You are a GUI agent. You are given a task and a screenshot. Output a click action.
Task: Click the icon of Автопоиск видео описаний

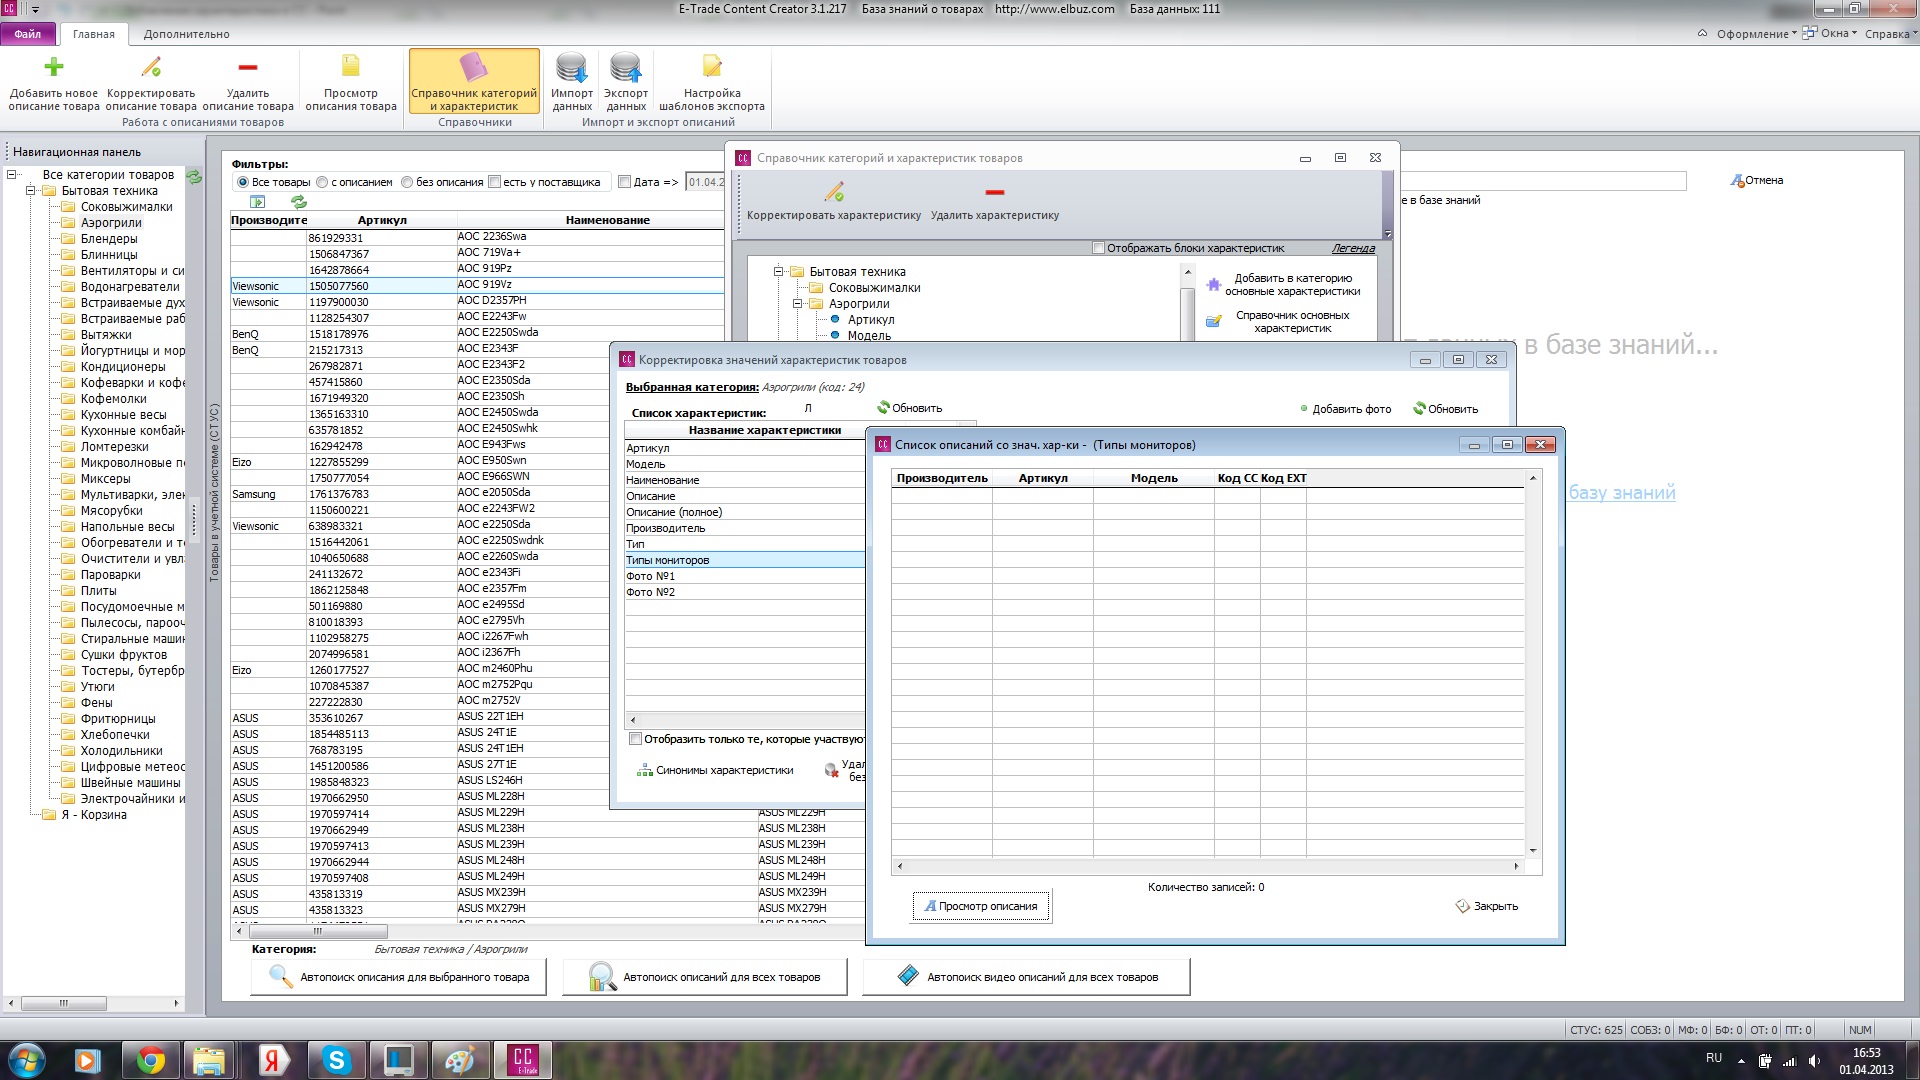coord(908,976)
